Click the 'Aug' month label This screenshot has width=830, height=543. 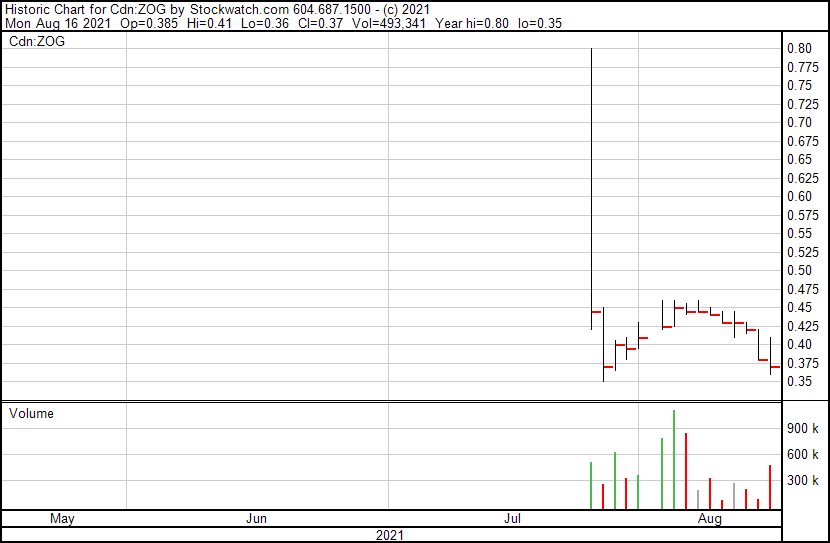(710, 519)
